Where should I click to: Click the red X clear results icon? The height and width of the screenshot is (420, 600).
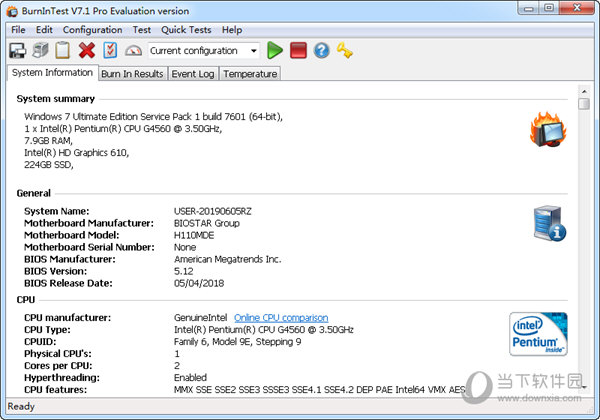pos(87,50)
